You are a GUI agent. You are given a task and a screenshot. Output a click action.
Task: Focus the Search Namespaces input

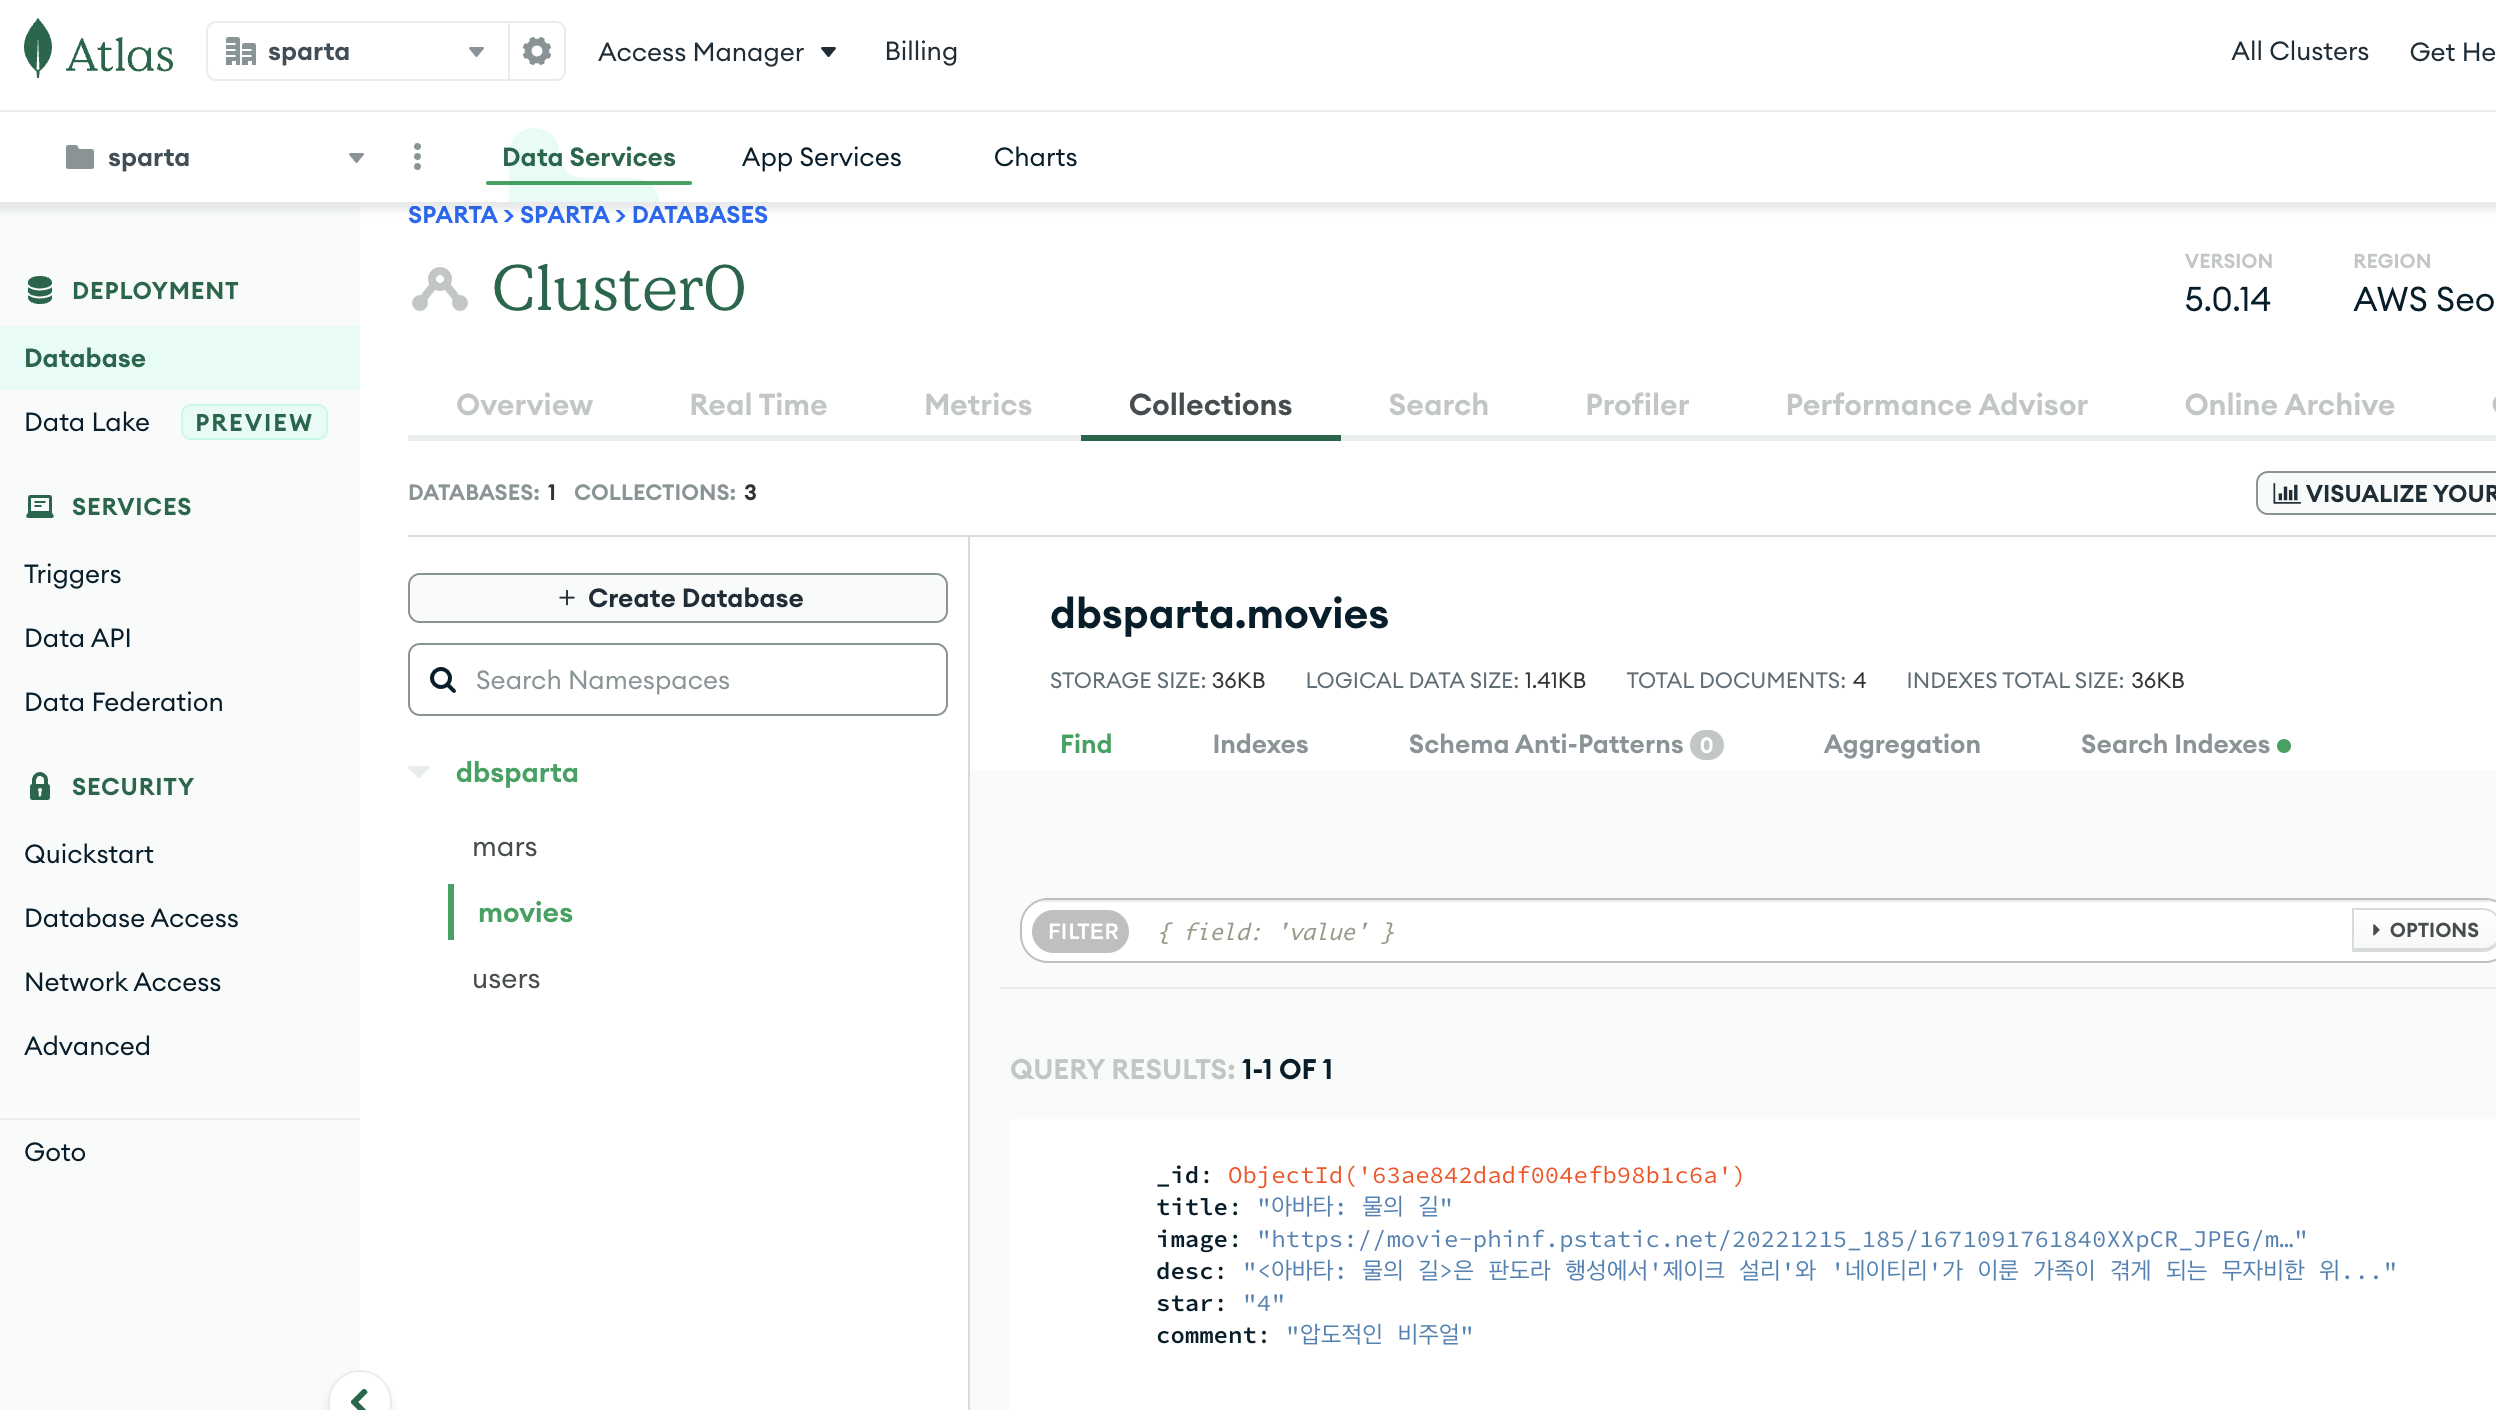coord(678,680)
